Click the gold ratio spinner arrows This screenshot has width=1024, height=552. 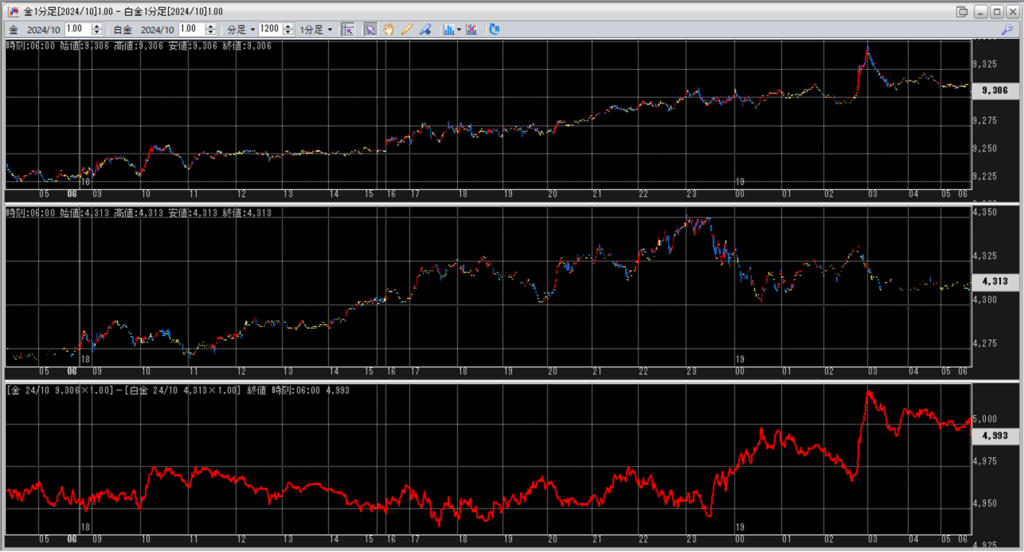pyautogui.click(x=95, y=29)
